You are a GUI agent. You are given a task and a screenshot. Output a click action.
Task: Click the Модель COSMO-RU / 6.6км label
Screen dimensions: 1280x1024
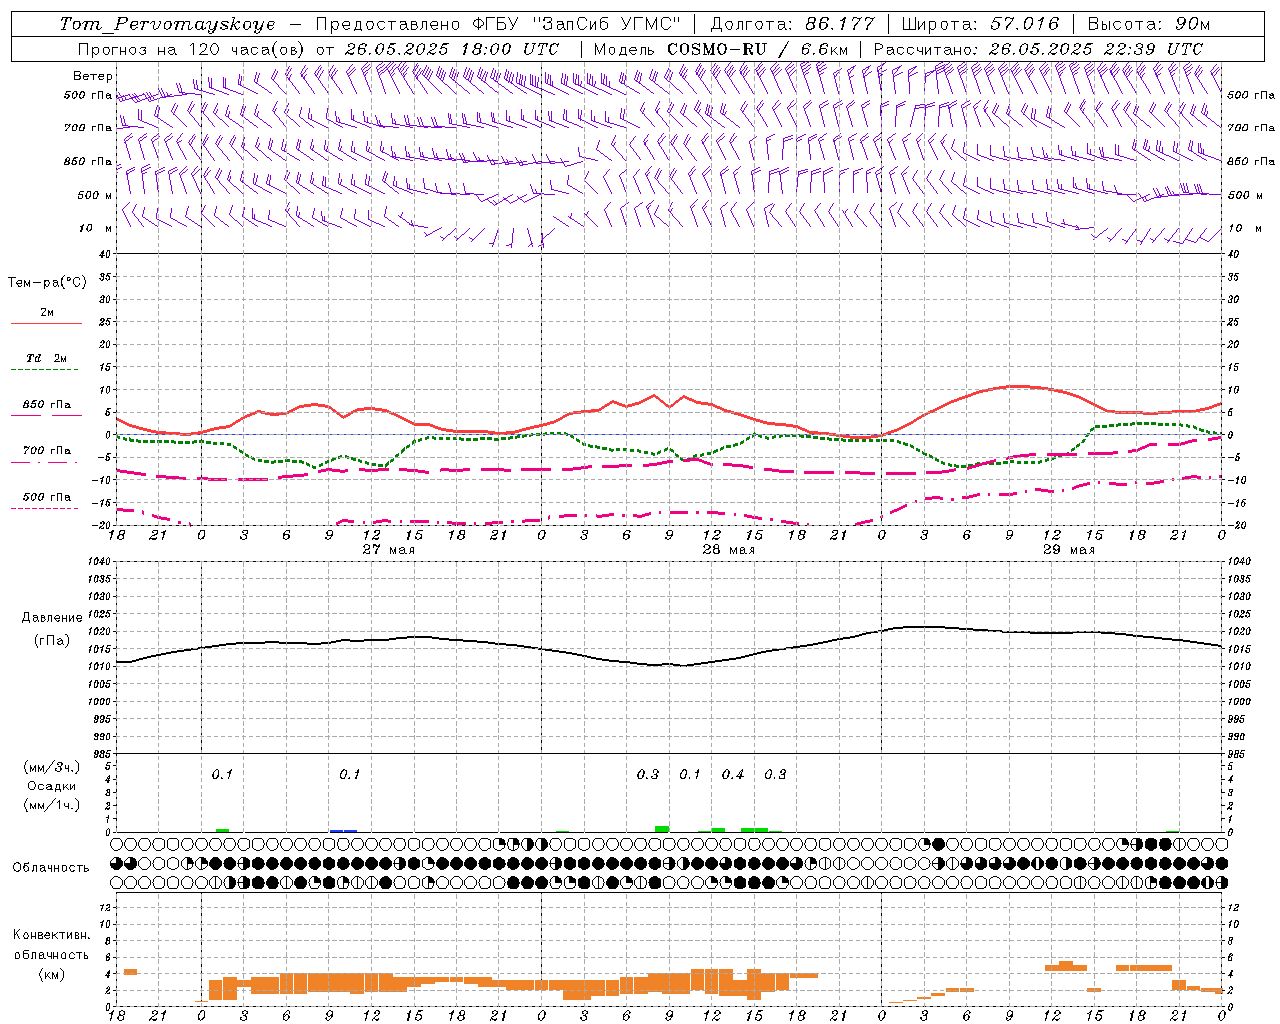721,49
